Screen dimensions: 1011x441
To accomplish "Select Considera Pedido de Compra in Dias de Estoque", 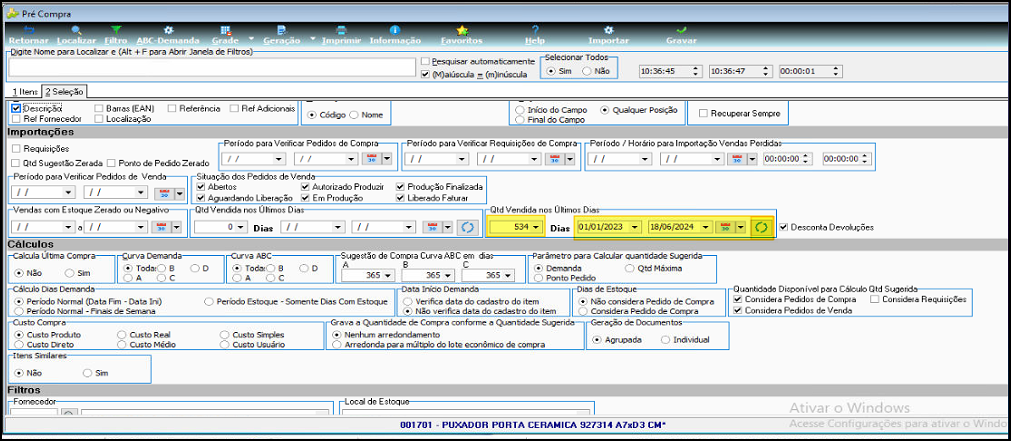I will [x=583, y=311].
